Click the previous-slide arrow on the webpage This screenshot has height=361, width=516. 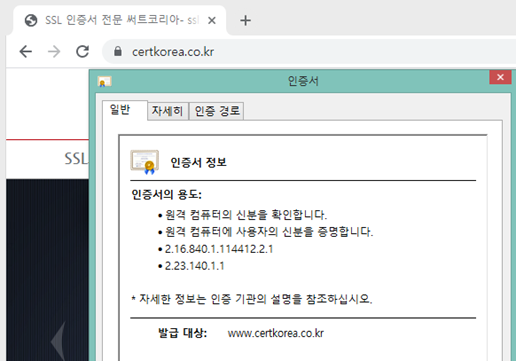pos(58,341)
